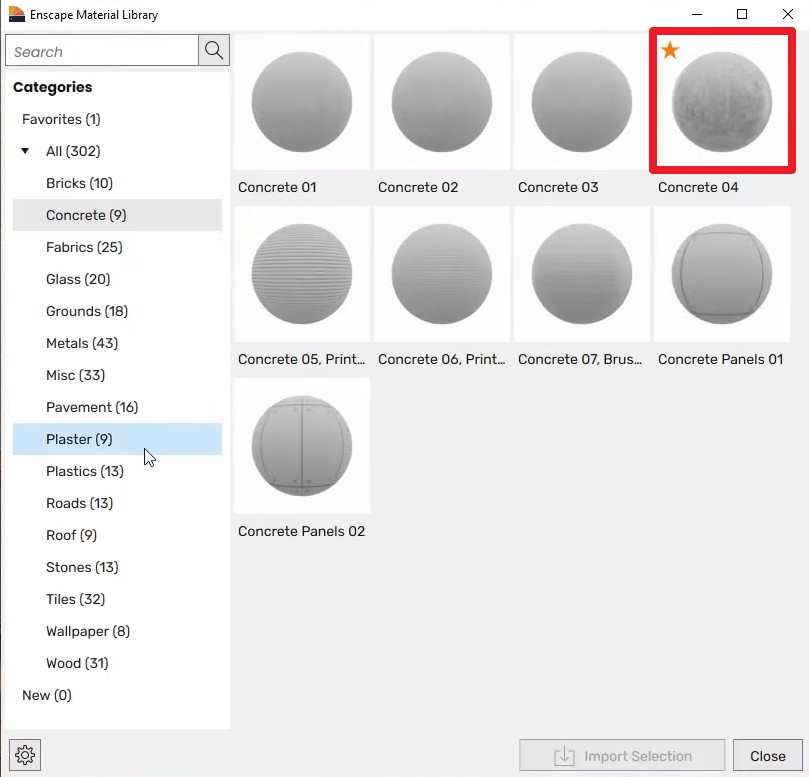This screenshot has height=777, width=809.
Task: Maximize the Enscape Material Library window
Action: point(742,14)
